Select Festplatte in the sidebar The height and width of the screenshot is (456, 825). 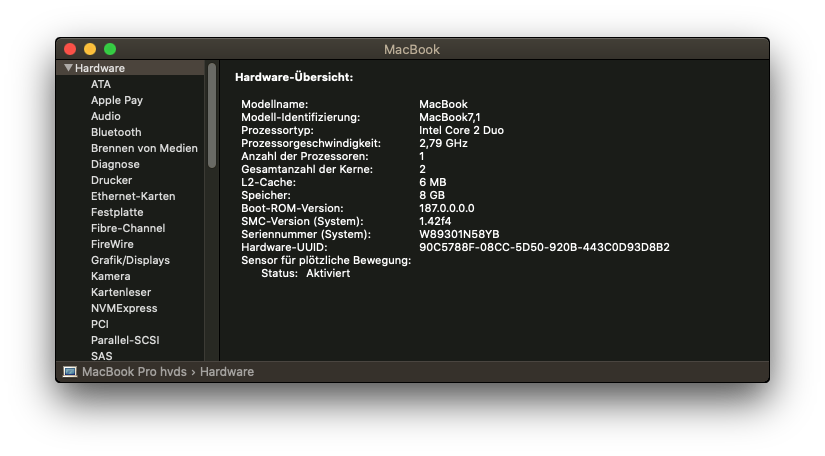coord(117,212)
